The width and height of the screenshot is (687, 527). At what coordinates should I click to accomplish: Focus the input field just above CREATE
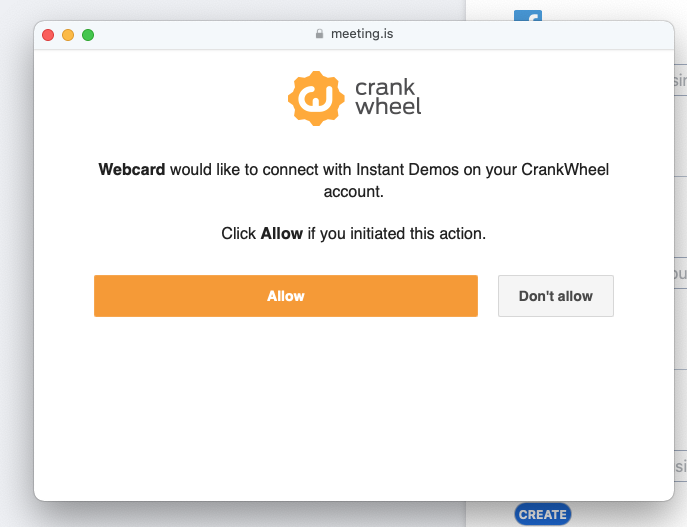pos(680,466)
